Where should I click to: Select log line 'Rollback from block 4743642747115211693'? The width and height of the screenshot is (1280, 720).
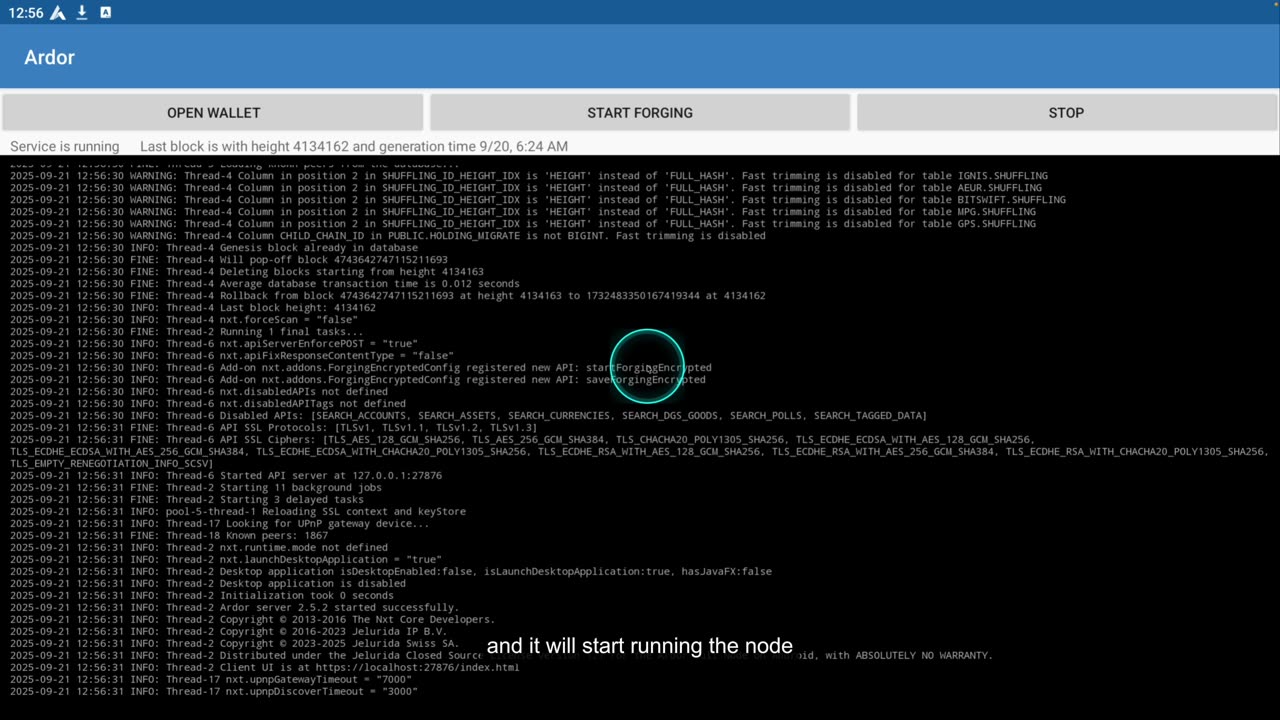[x=388, y=296]
